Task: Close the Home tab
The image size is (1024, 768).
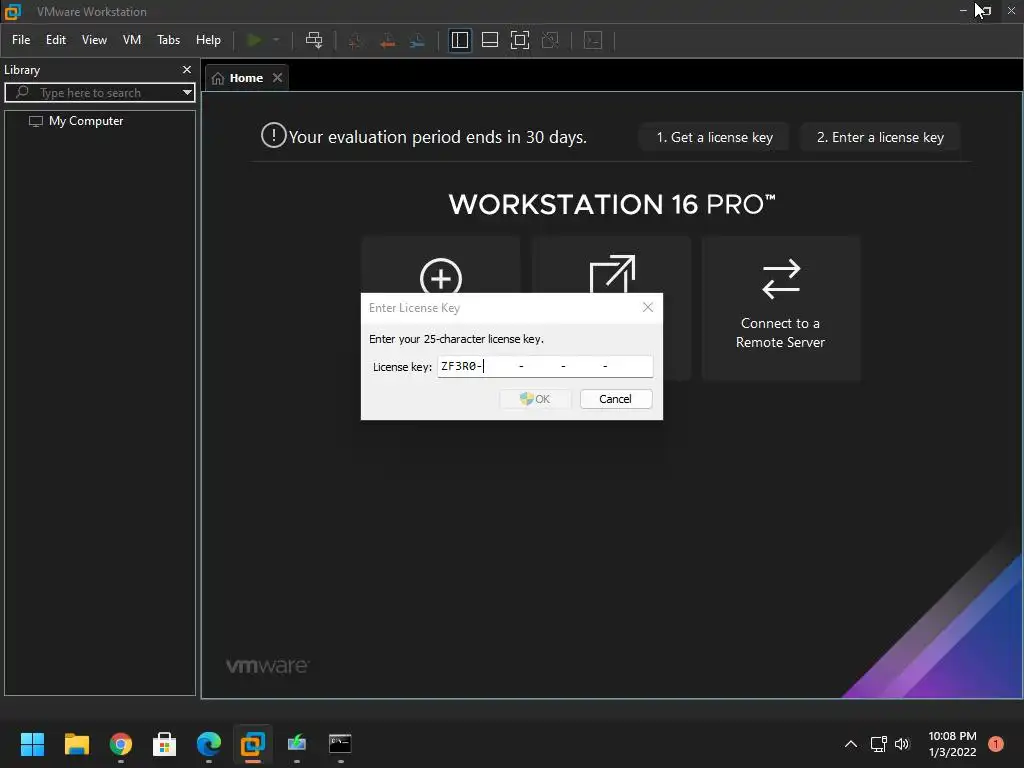Action: [x=278, y=78]
